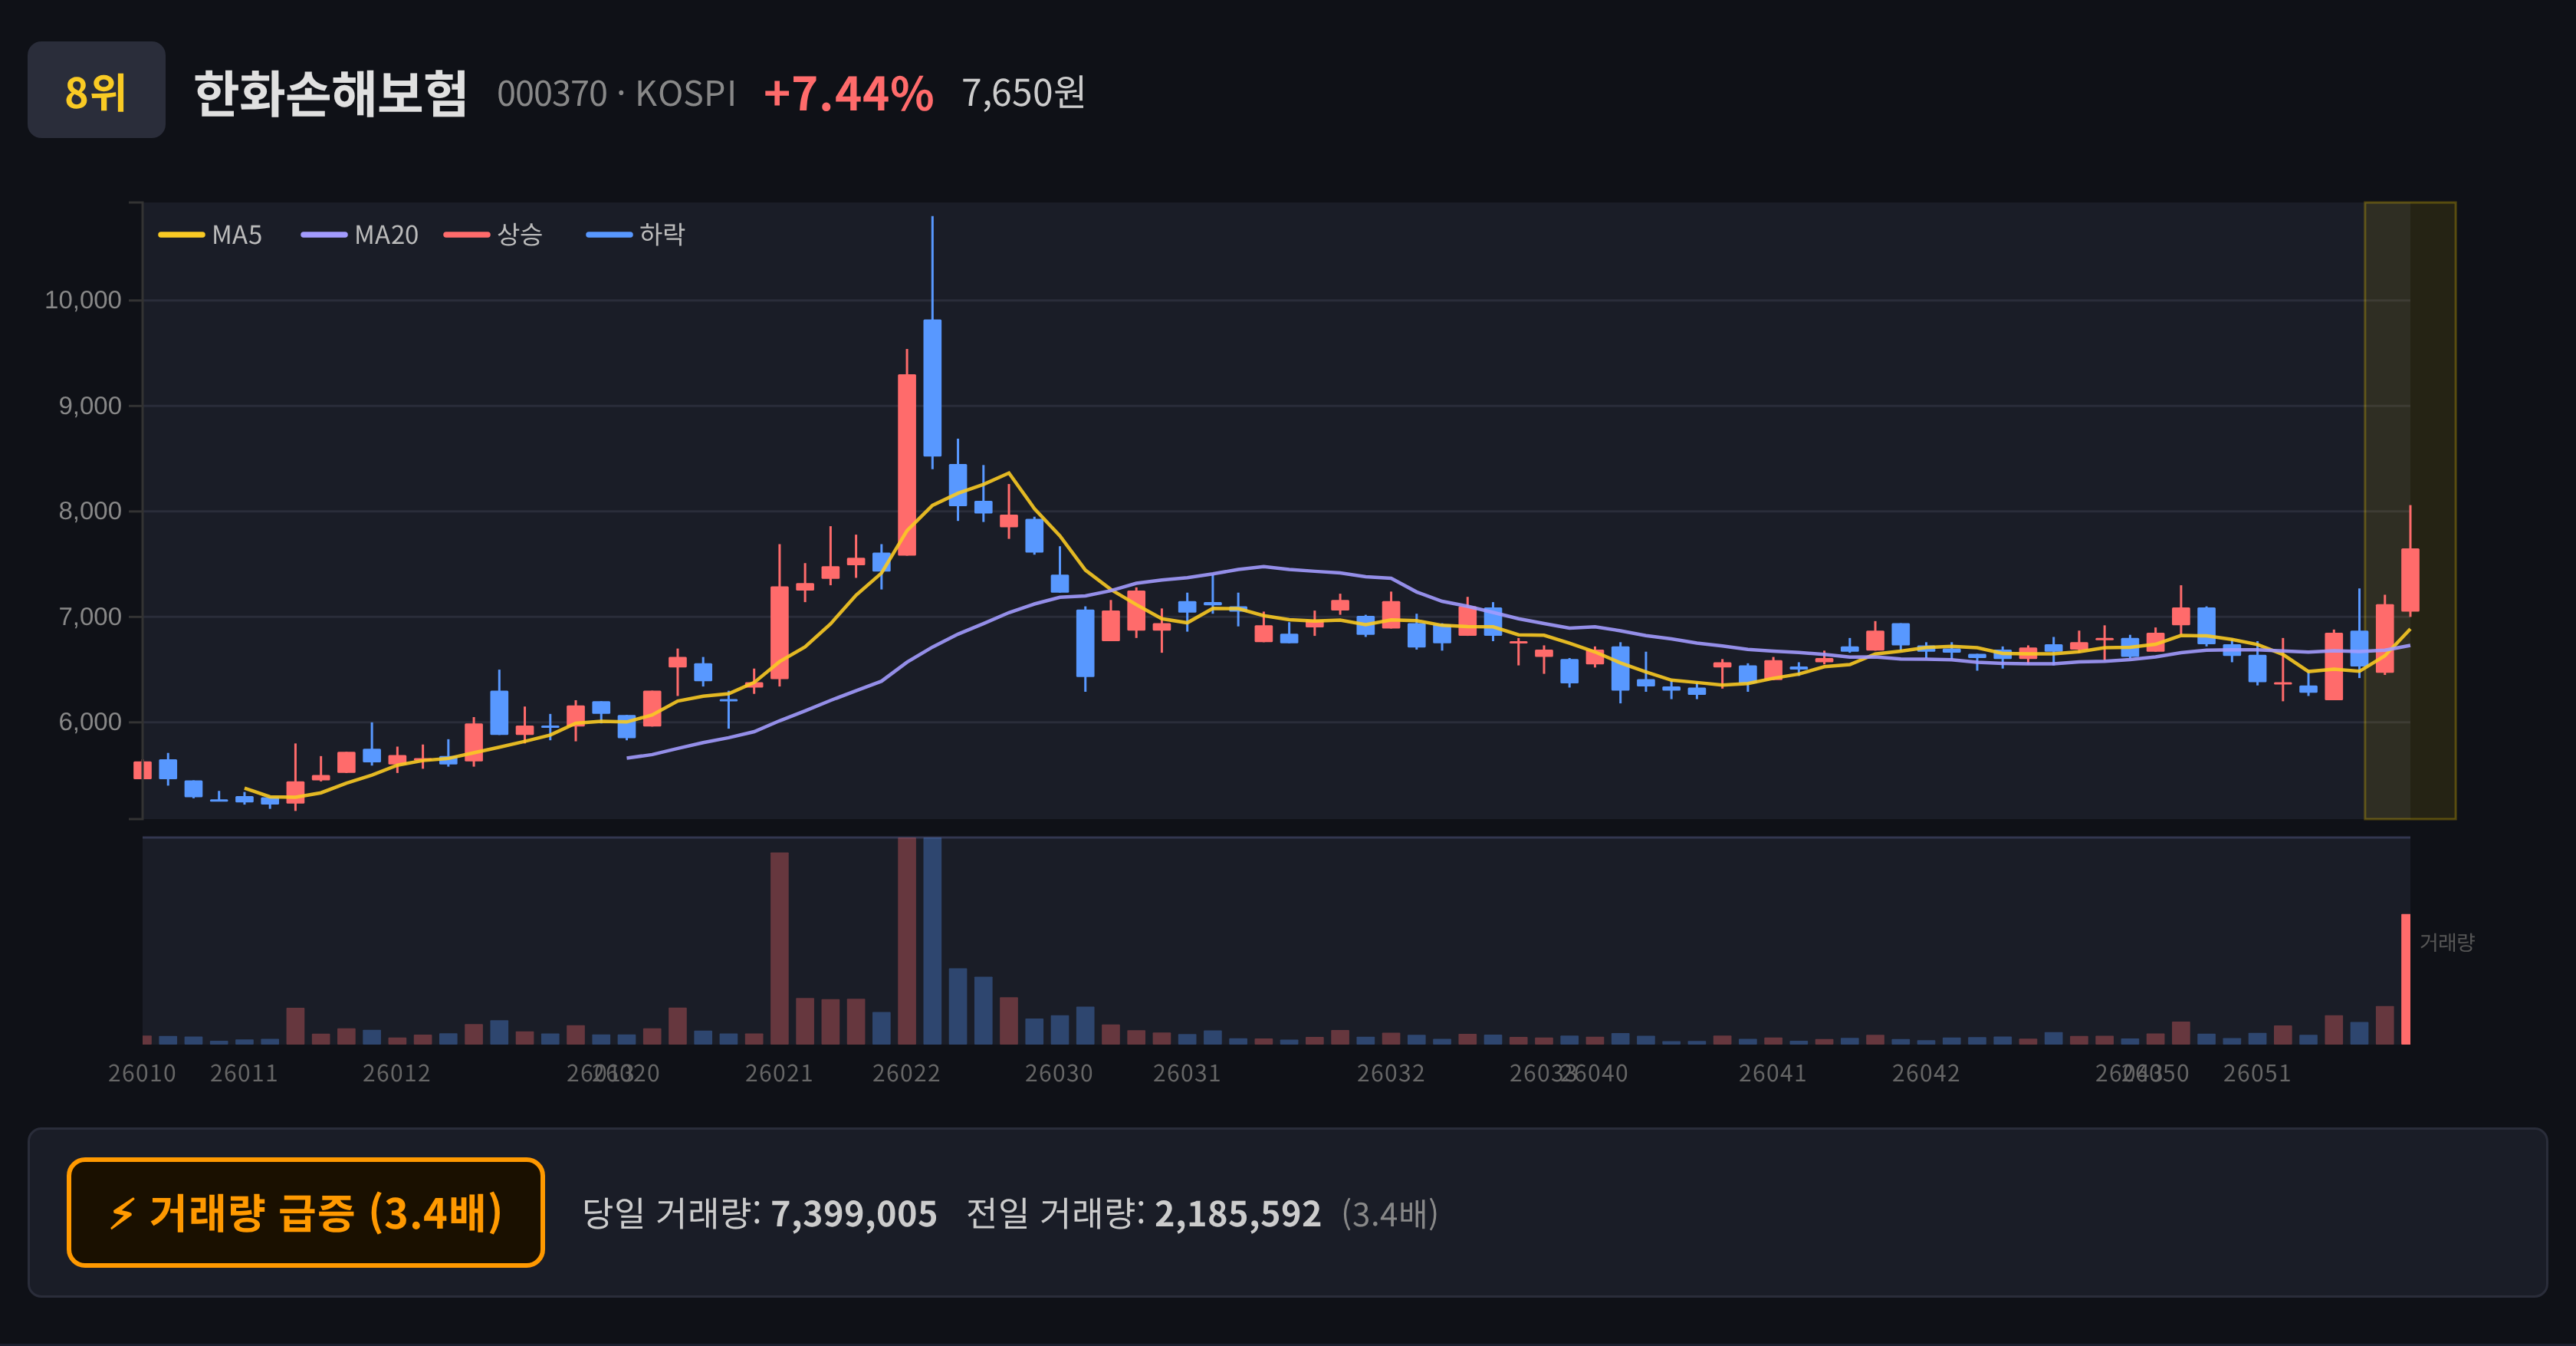The width and height of the screenshot is (2576, 1346).
Task: Toggle the MA20 legend line
Action: coord(360,235)
